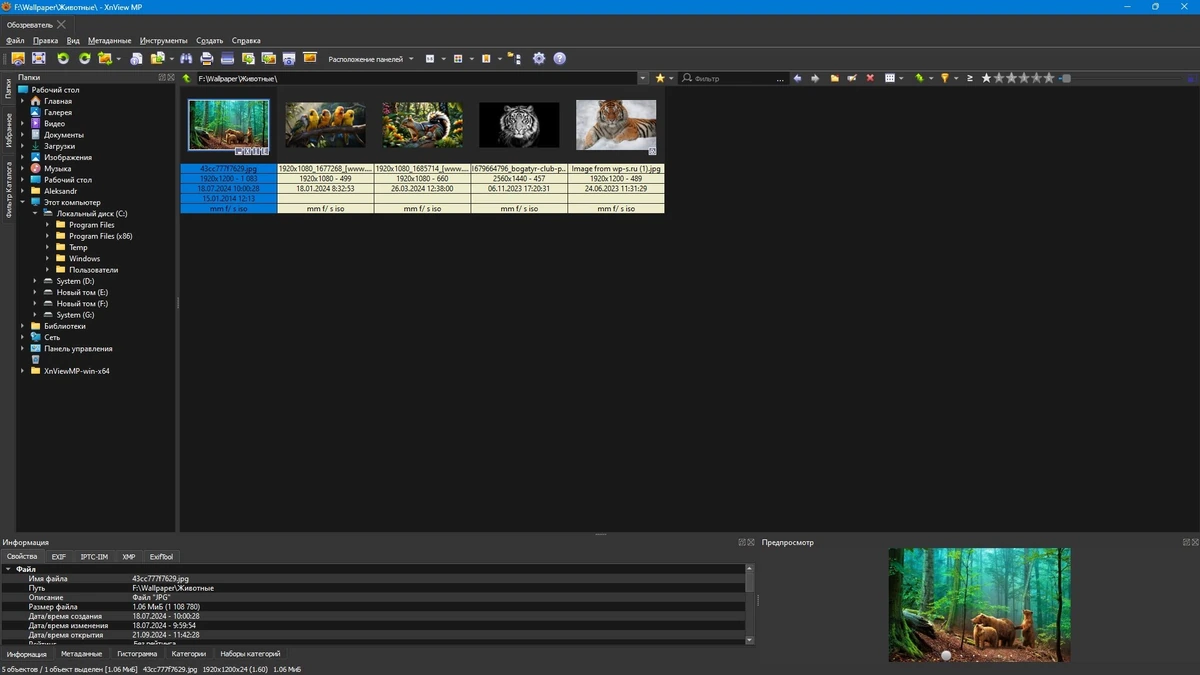Click the fullscreen view icon

click(39, 59)
